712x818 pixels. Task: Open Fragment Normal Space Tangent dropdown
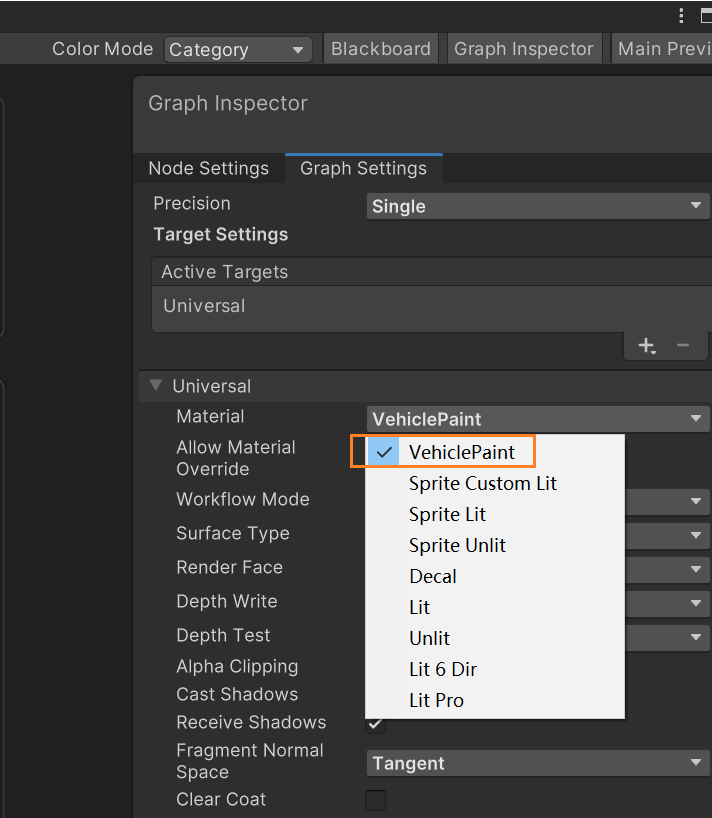pos(538,763)
